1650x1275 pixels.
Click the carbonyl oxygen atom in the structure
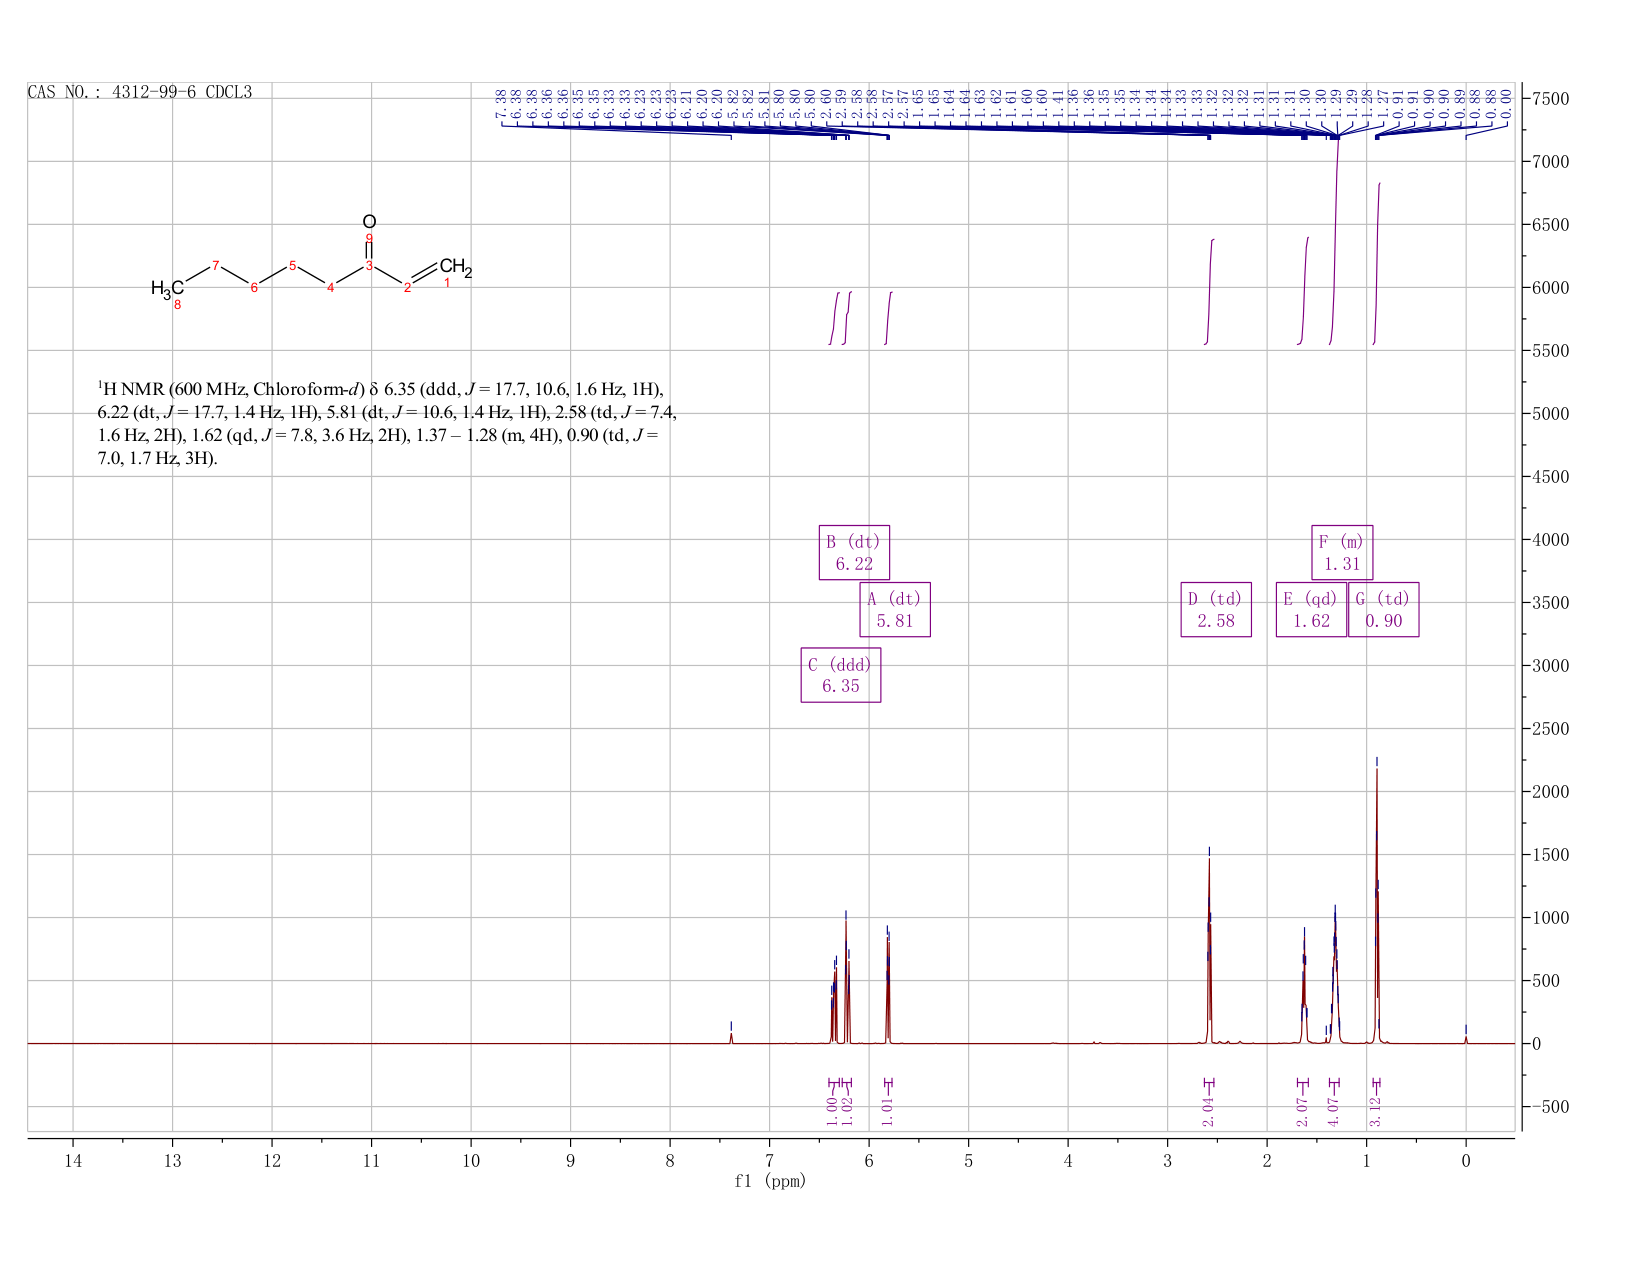(x=369, y=221)
